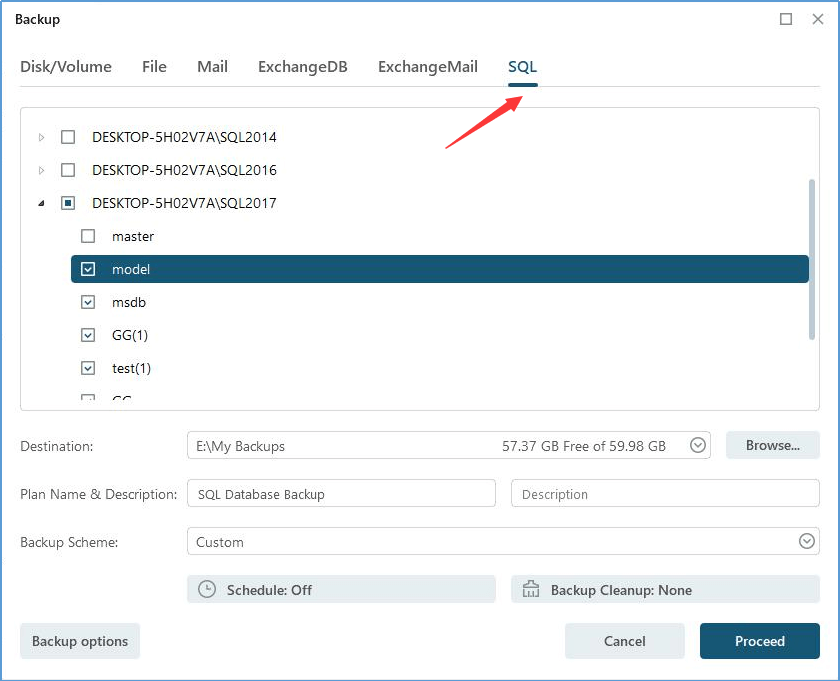The height and width of the screenshot is (681, 840).
Task: Click the SQL Database Backup plan name field
Action: pyautogui.click(x=341, y=493)
